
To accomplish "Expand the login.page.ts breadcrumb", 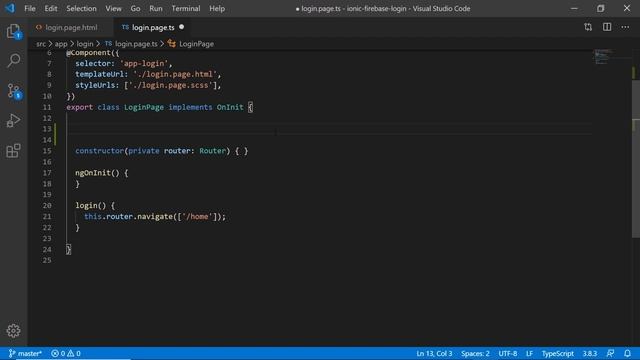I will click(131, 44).
